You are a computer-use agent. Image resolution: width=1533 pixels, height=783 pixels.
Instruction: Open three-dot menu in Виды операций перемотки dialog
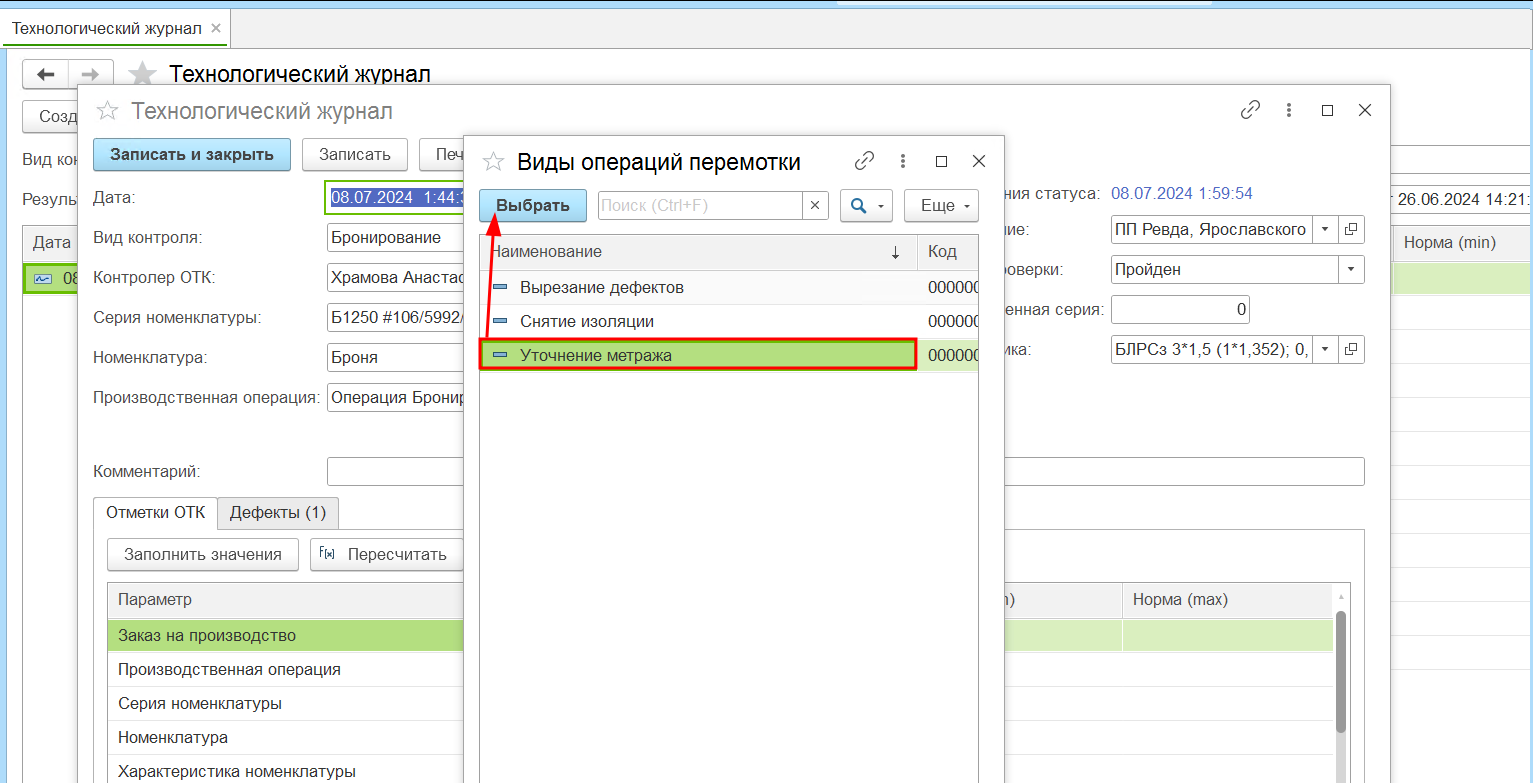coord(903,161)
